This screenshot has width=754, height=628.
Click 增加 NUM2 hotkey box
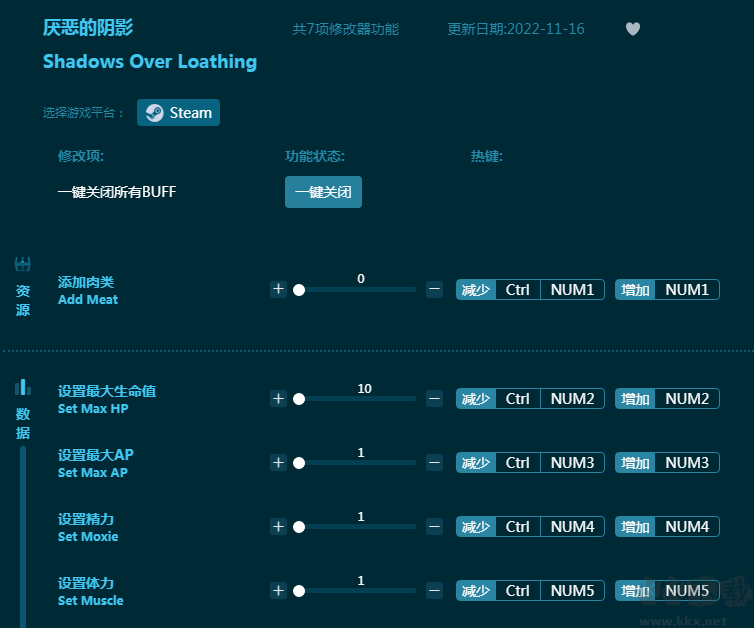(667, 399)
